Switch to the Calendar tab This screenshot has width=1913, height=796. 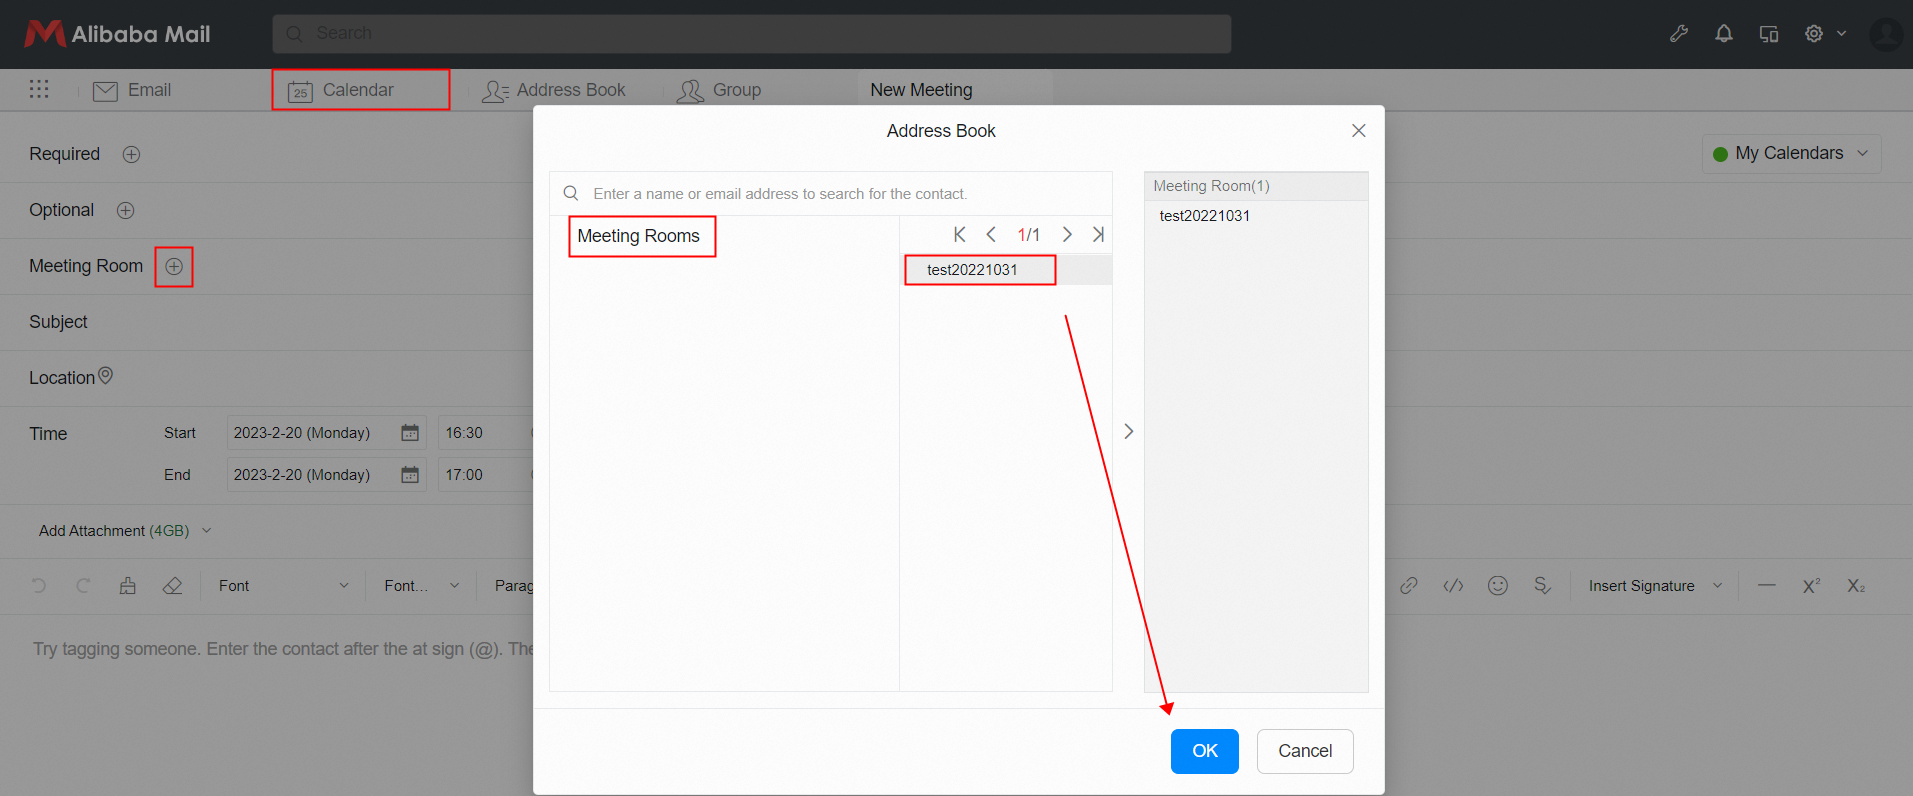361,90
